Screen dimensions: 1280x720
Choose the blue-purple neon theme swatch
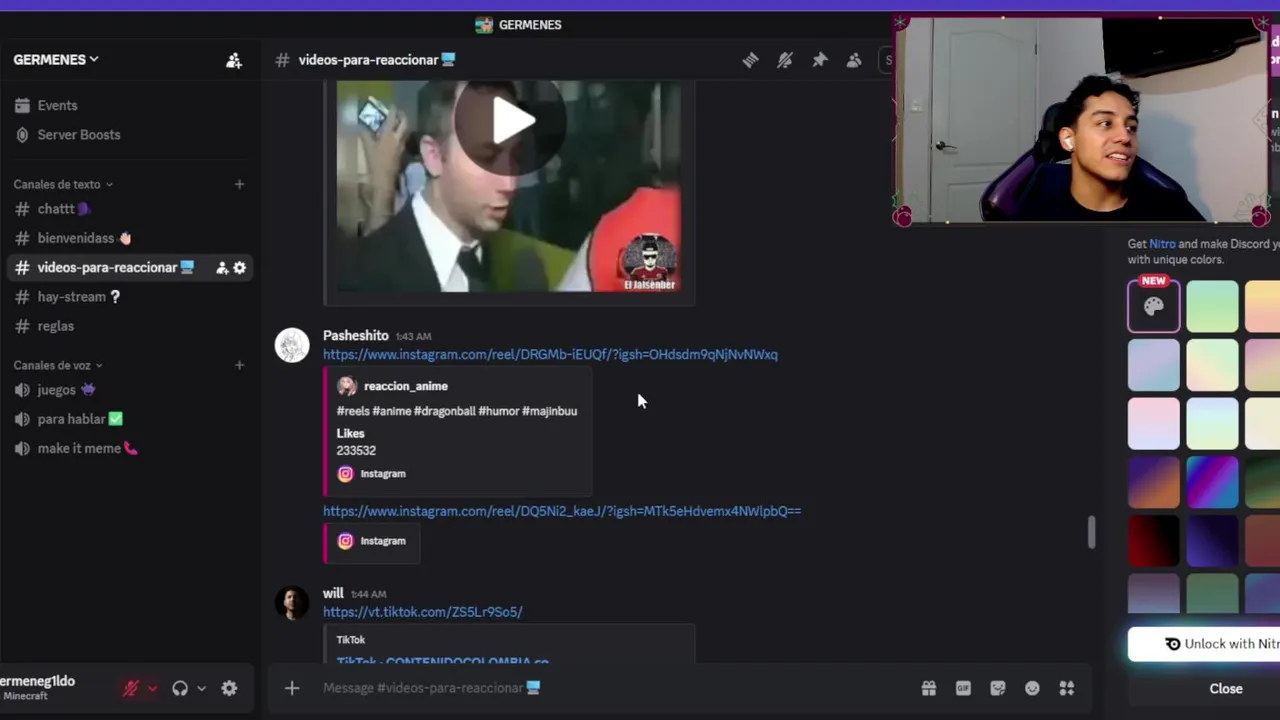pyautogui.click(x=1212, y=483)
